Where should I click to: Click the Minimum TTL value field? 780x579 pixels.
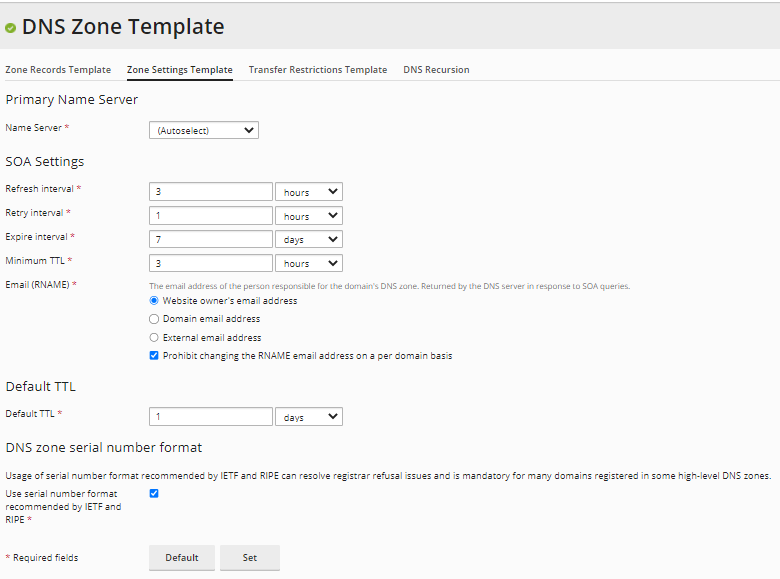pyautogui.click(x=211, y=263)
